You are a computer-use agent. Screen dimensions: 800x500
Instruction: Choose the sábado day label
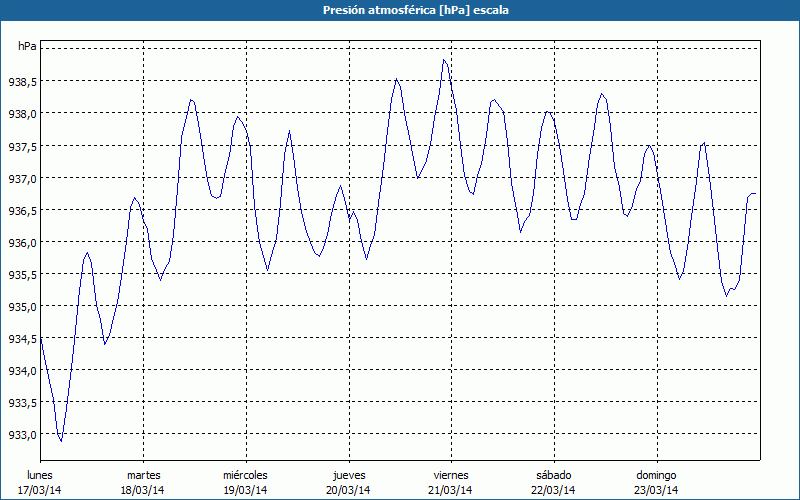(x=553, y=475)
